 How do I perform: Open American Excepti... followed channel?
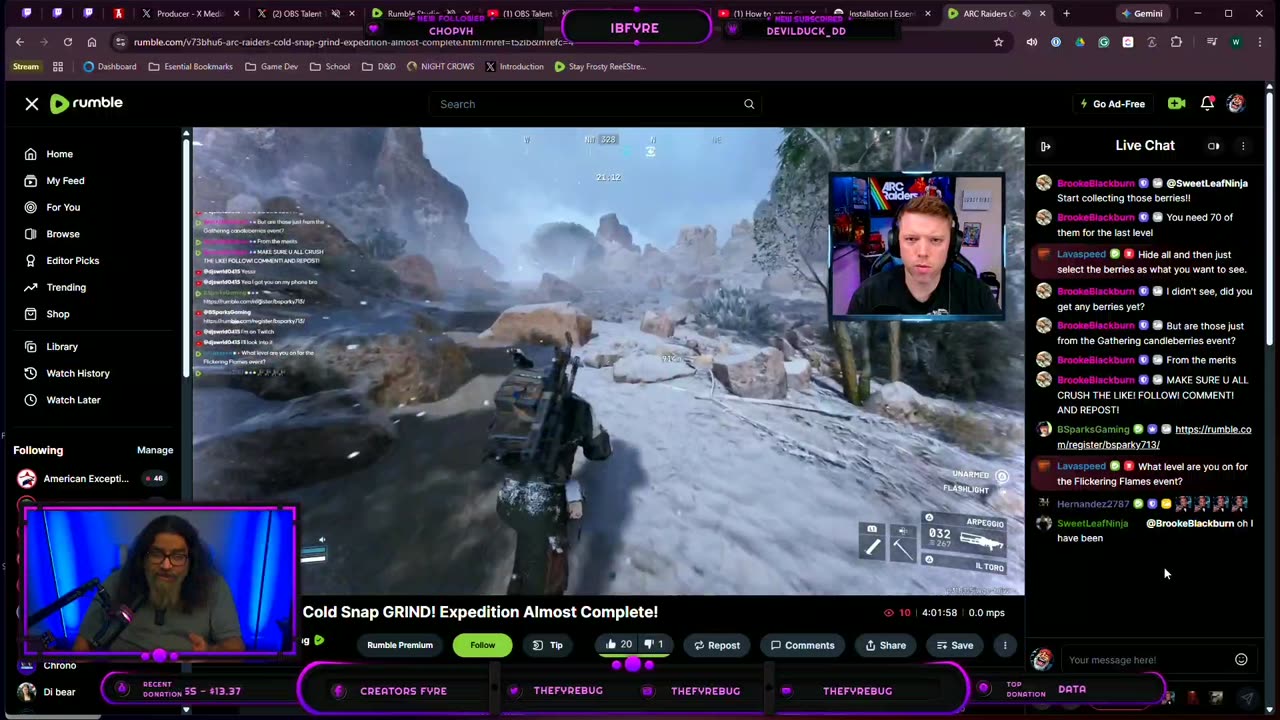coord(86,479)
